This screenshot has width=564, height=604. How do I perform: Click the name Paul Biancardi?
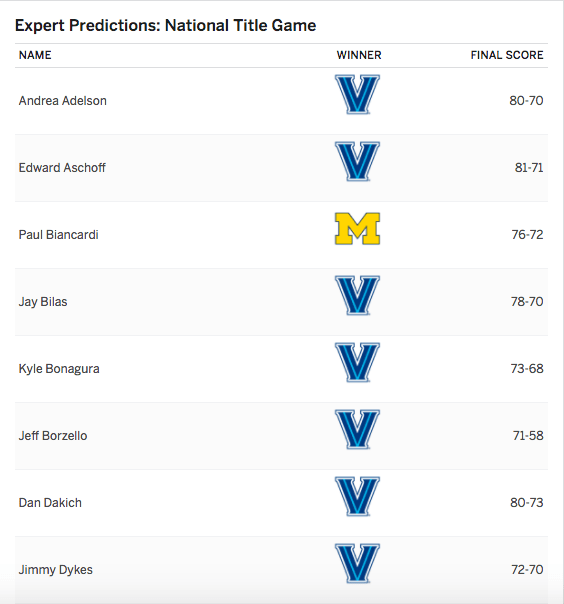point(59,235)
